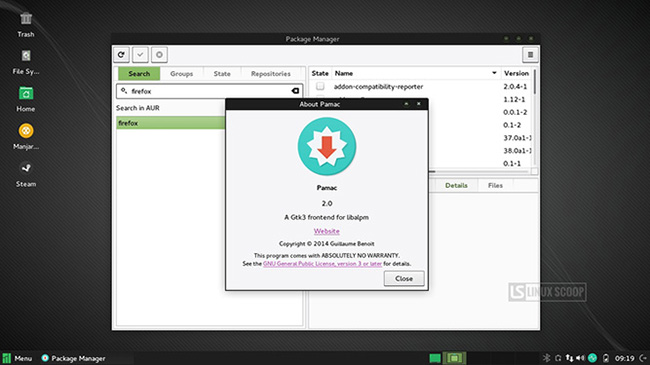Click the Search in AUR option
Screen dimensions: 650x365
[x=138, y=108]
